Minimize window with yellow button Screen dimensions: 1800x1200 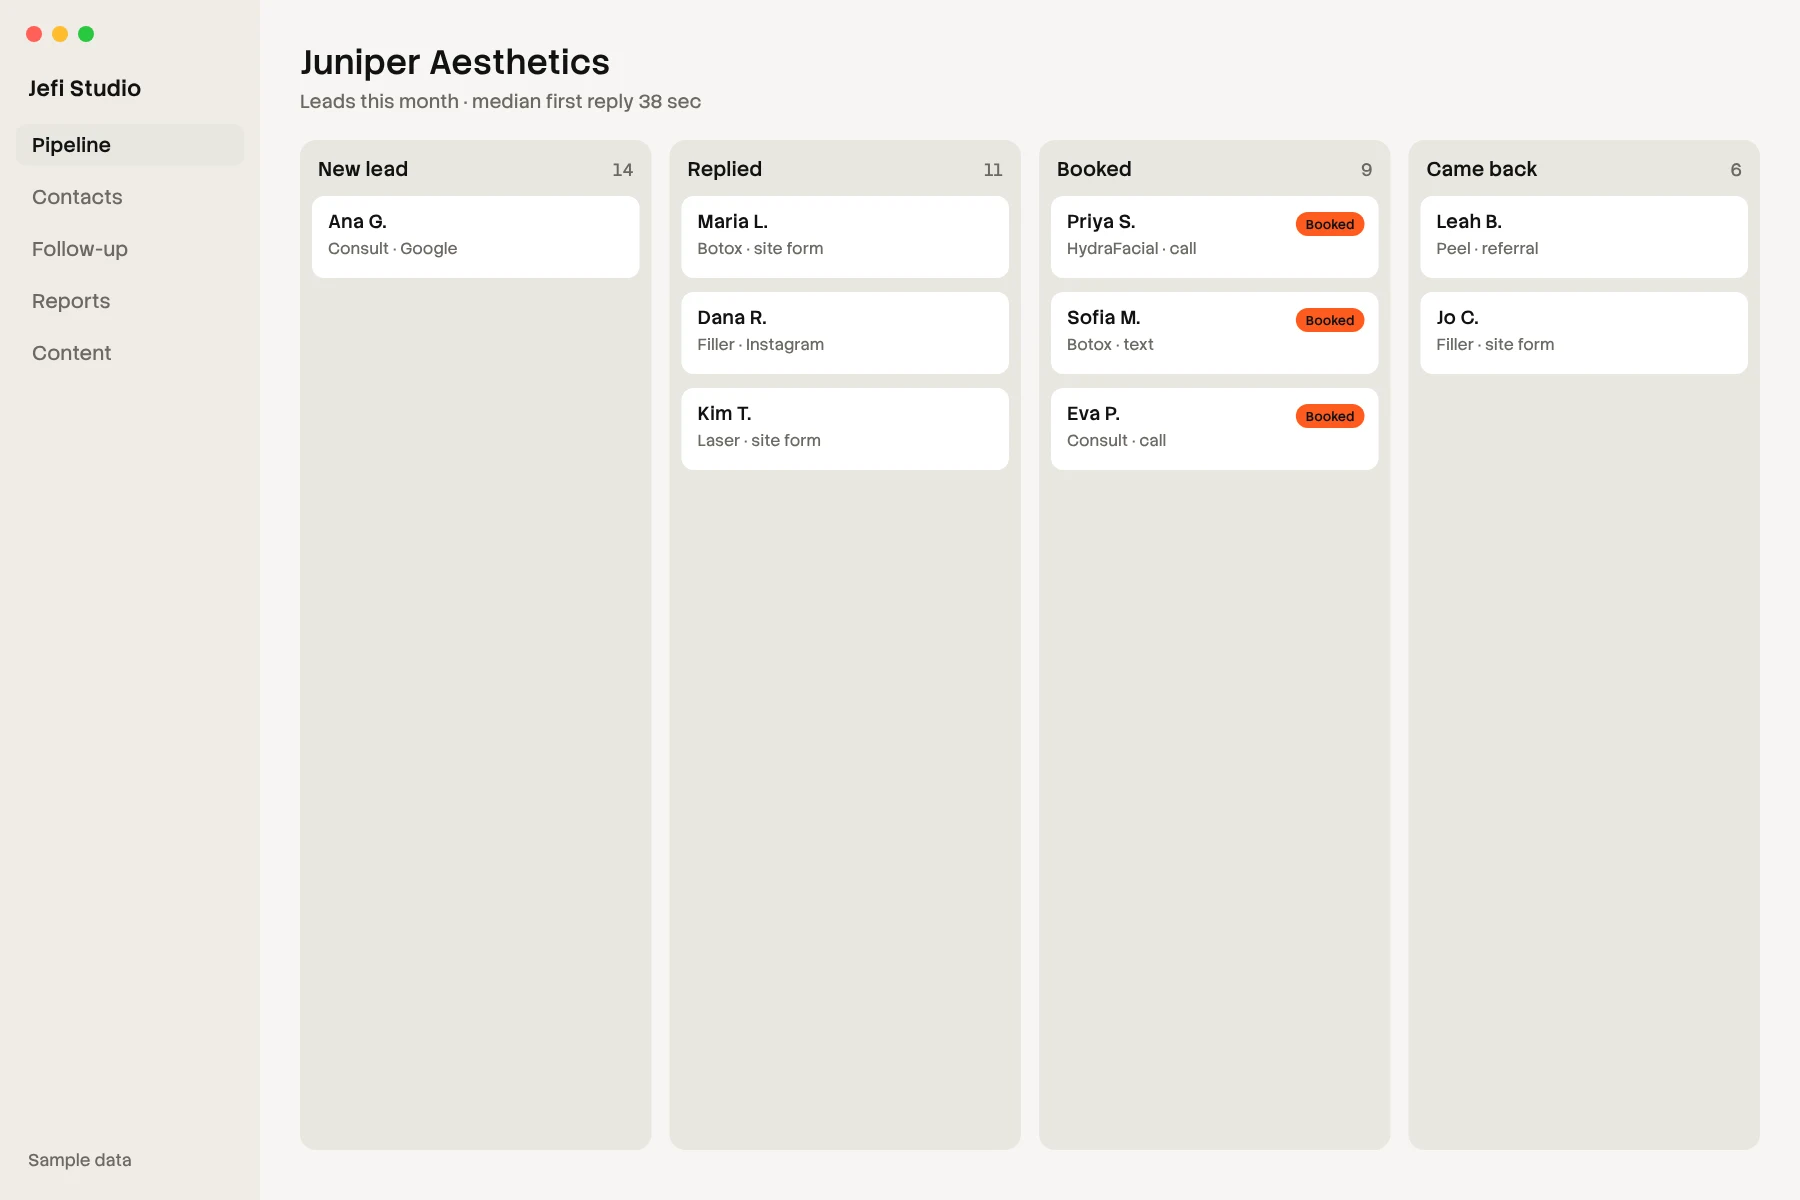(60, 34)
